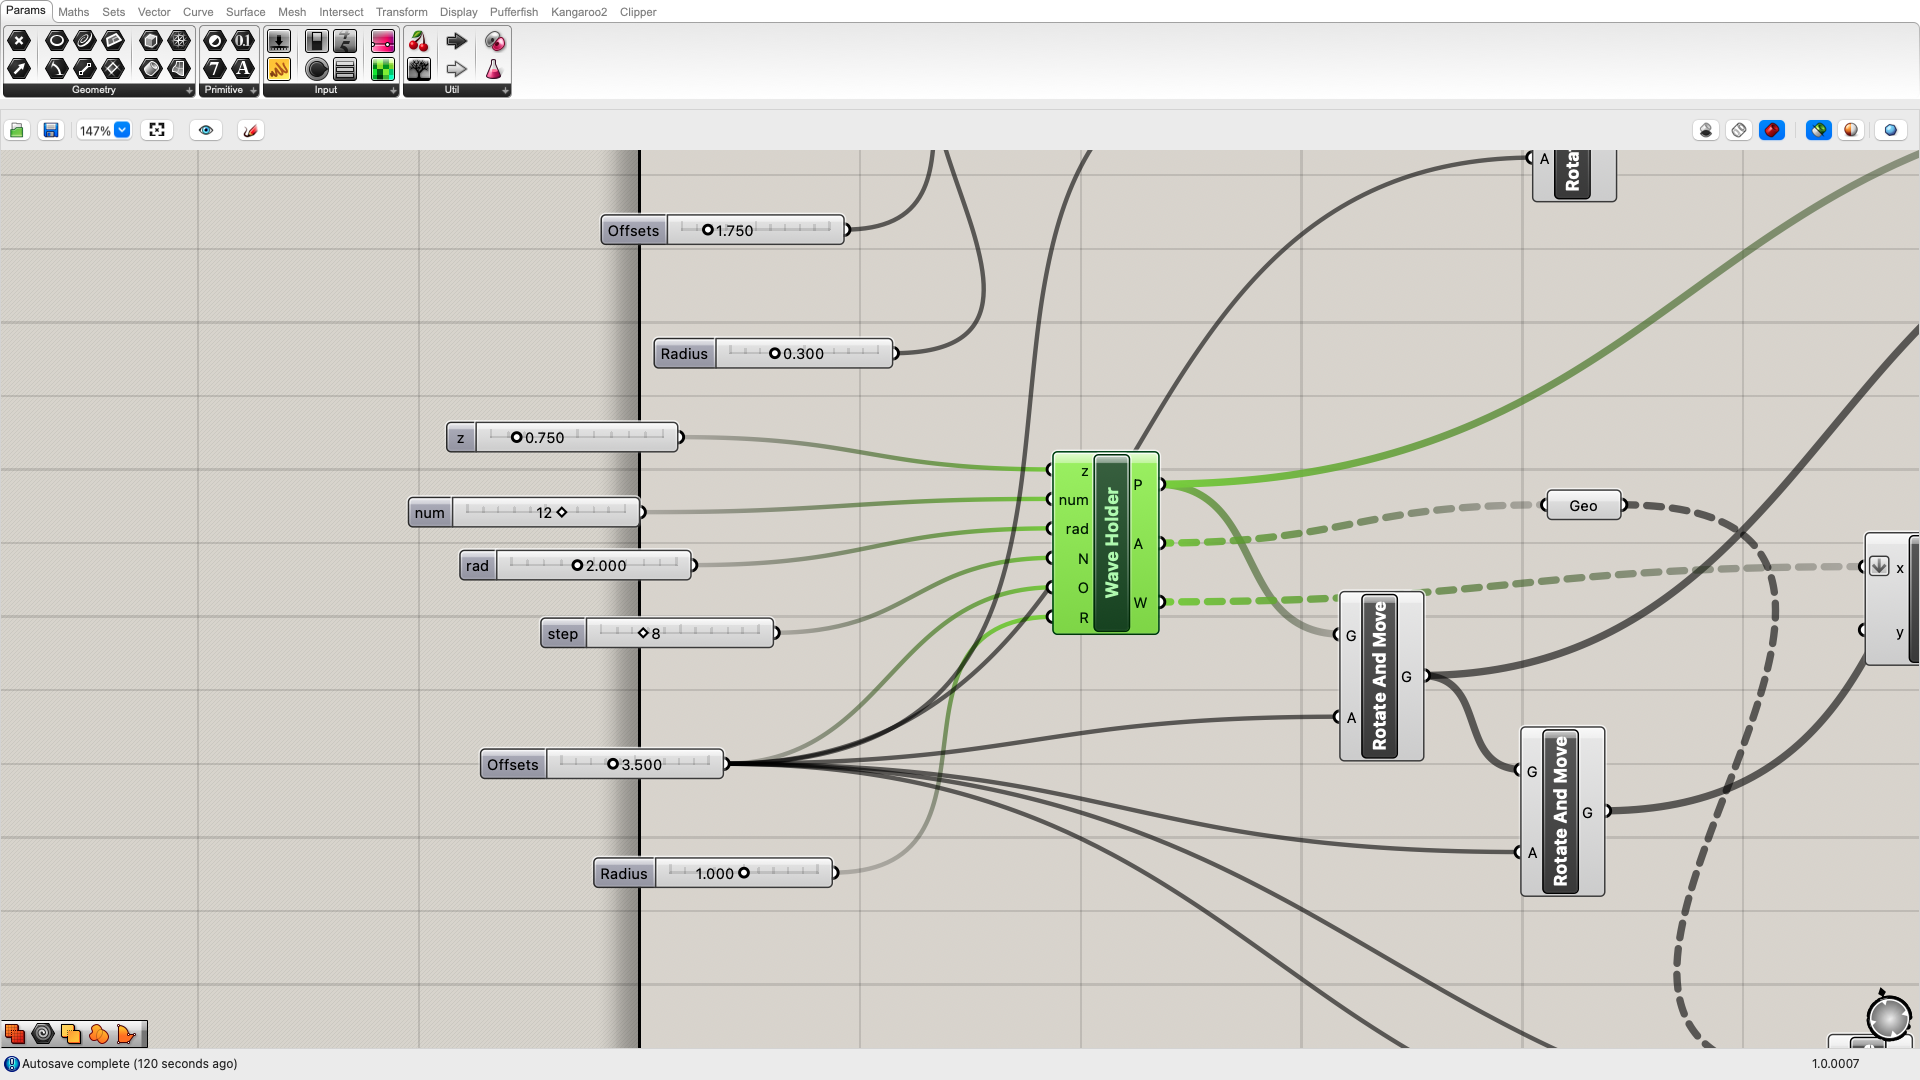Expand the Pufferfish menu
The width and height of the screenshot is (1920, 1080).
coord(514,12)
